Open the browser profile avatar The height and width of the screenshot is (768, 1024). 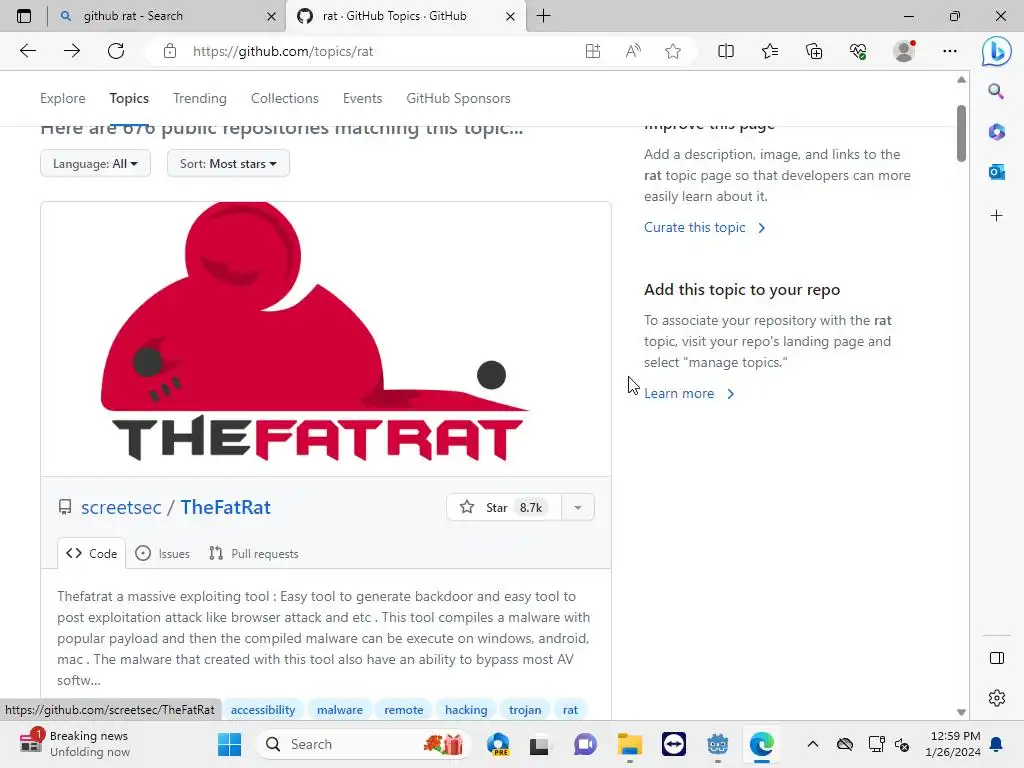tap(904, 51)
